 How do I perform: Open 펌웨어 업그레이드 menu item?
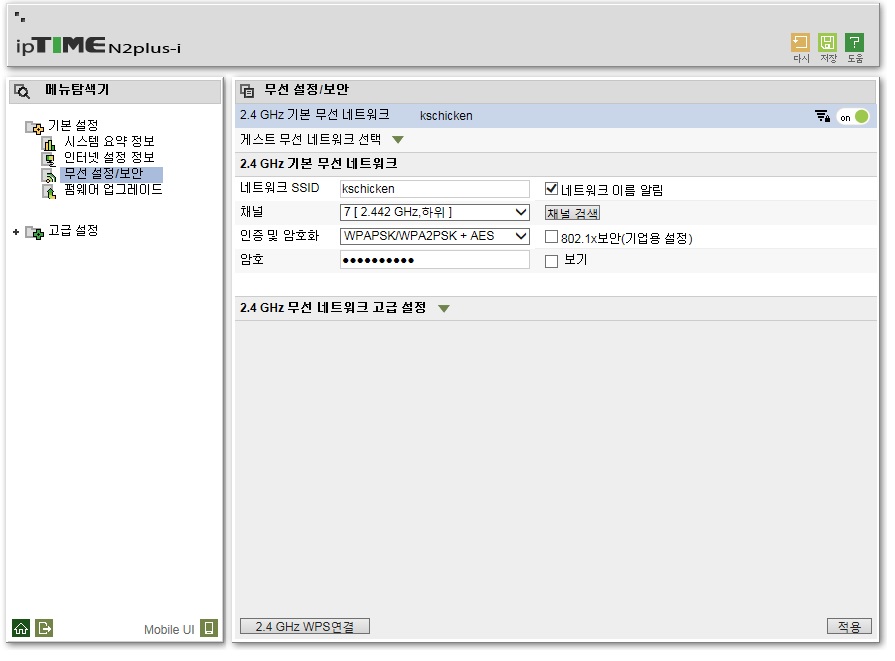point(113,190)
